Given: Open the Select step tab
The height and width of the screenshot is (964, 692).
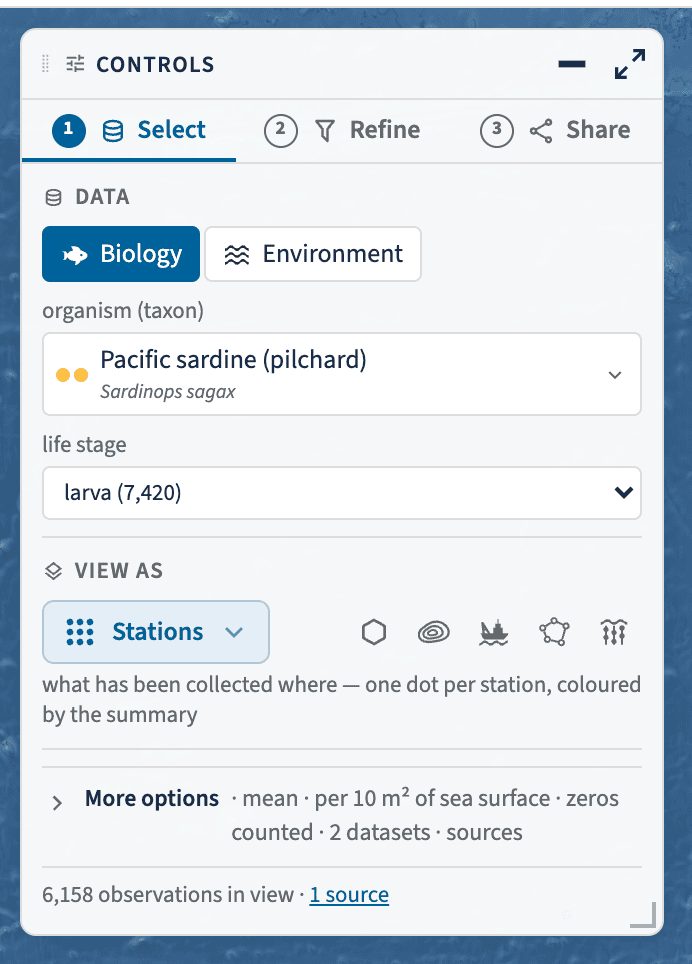Looking at the screenshot, I should (129, 130).
